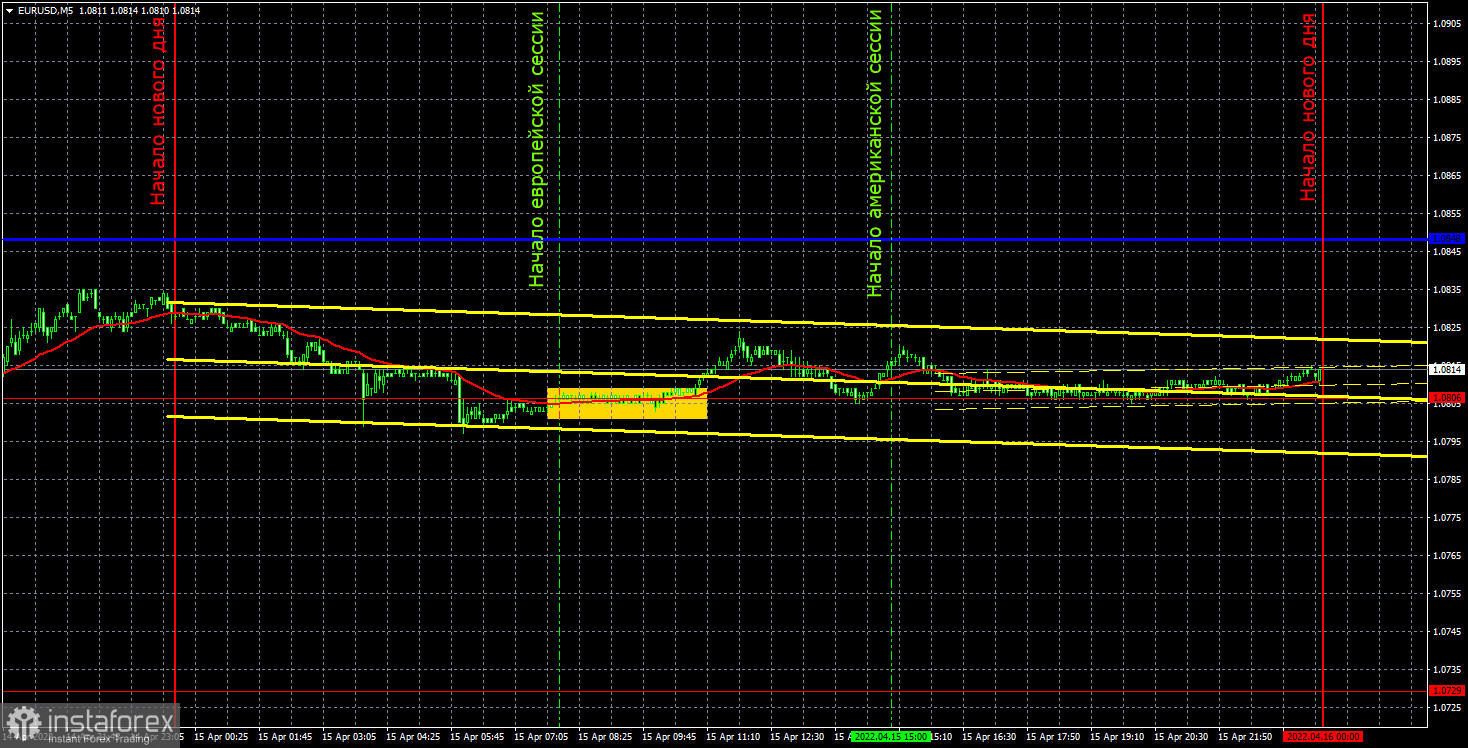This screenshot has width=1468, height=748.
Task: Click the 1.0885 price axis label
Action: (x=1446, y=99)
